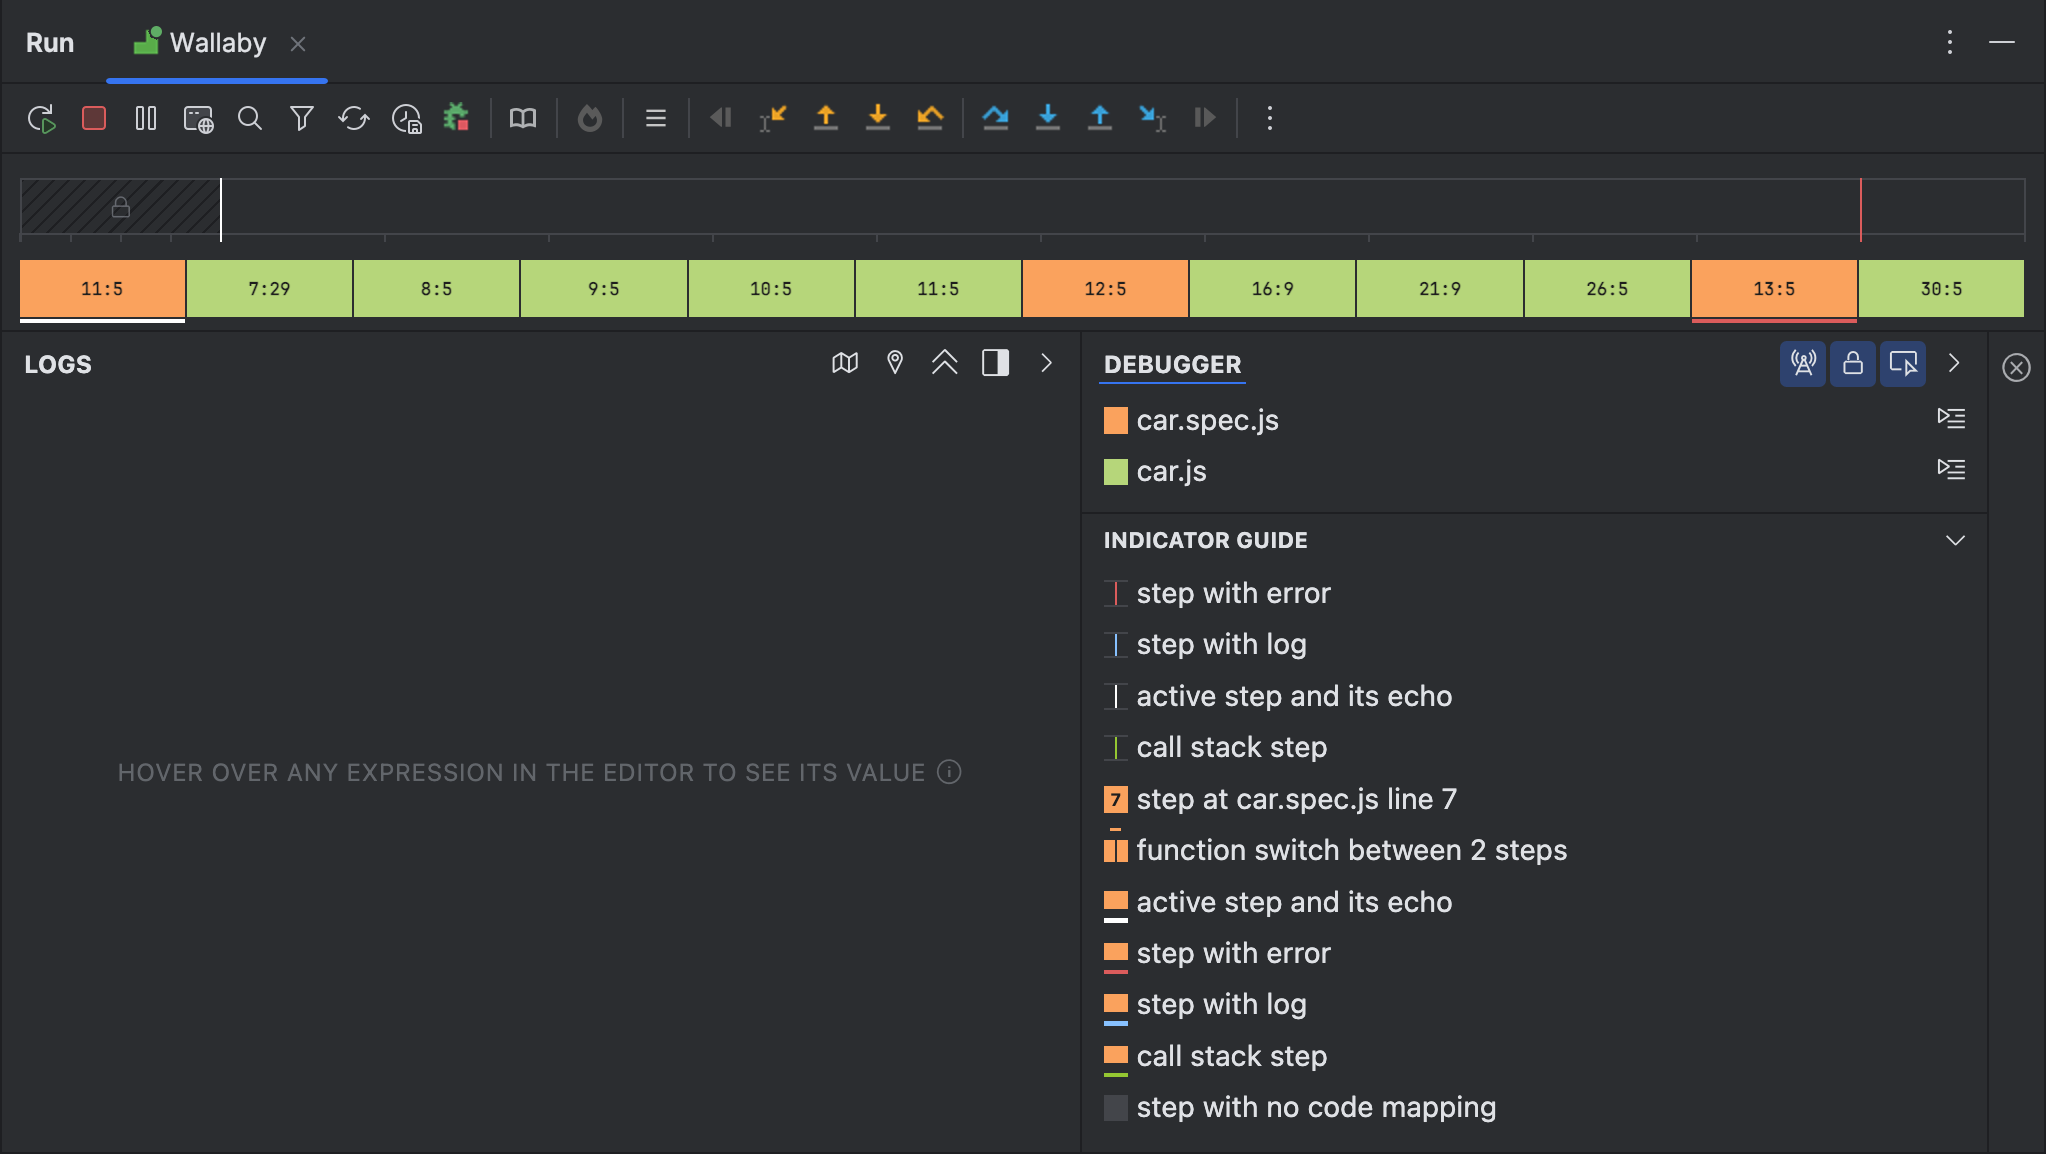Screen dimensions: 2046x1154
Task: Click the car.js file entry
Action: tap(1155, 472)
